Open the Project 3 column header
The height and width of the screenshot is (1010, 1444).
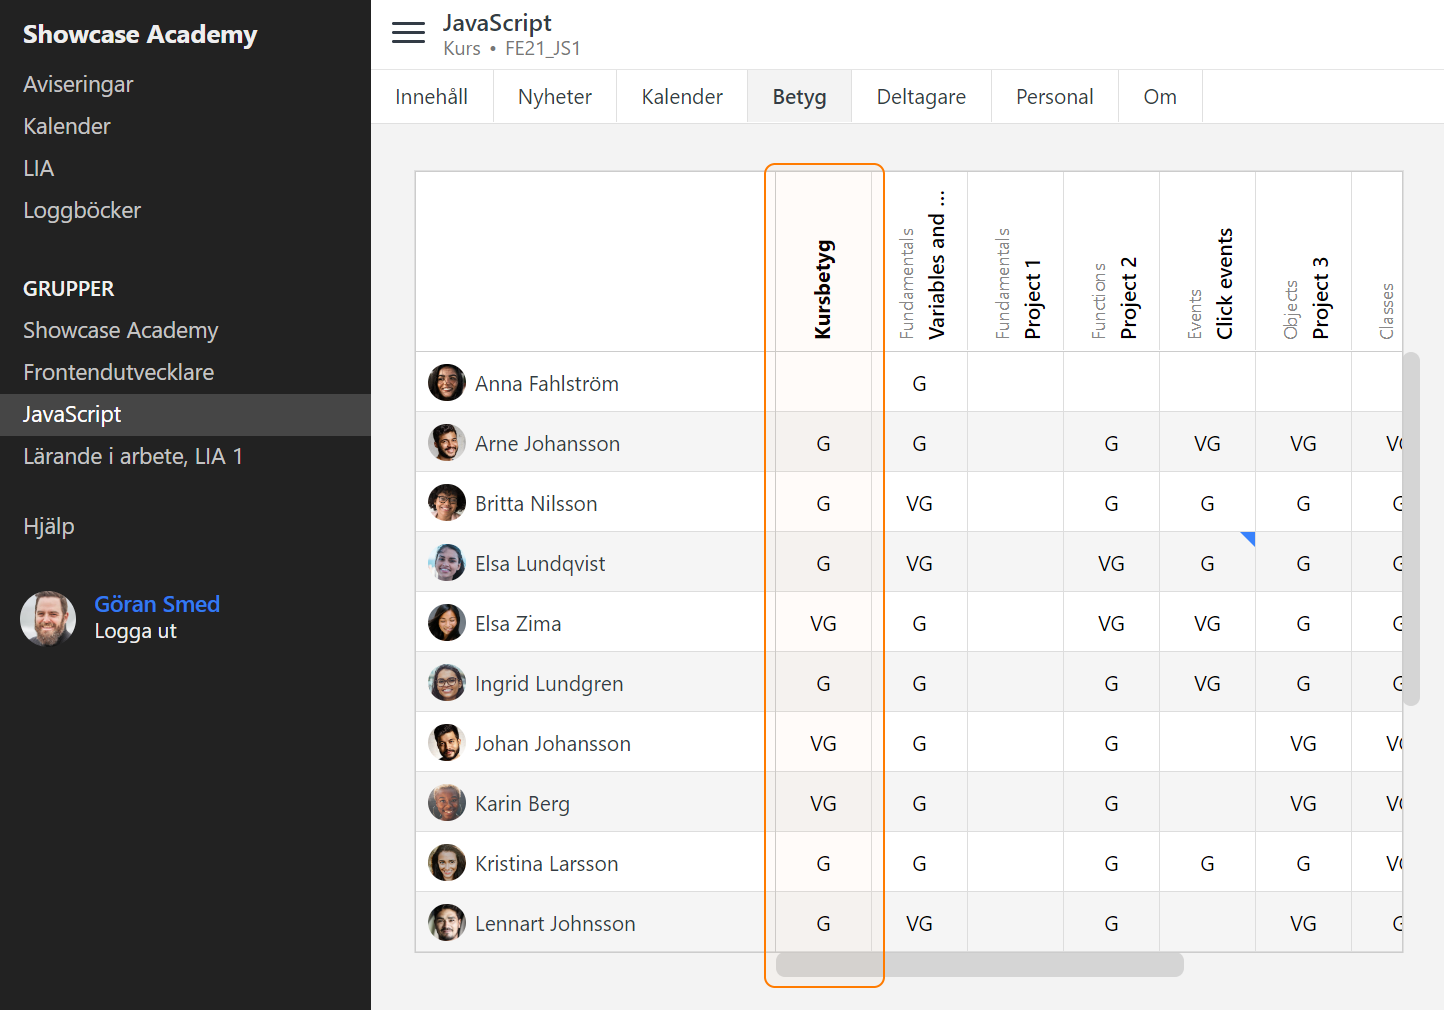tap(1319, 297)
